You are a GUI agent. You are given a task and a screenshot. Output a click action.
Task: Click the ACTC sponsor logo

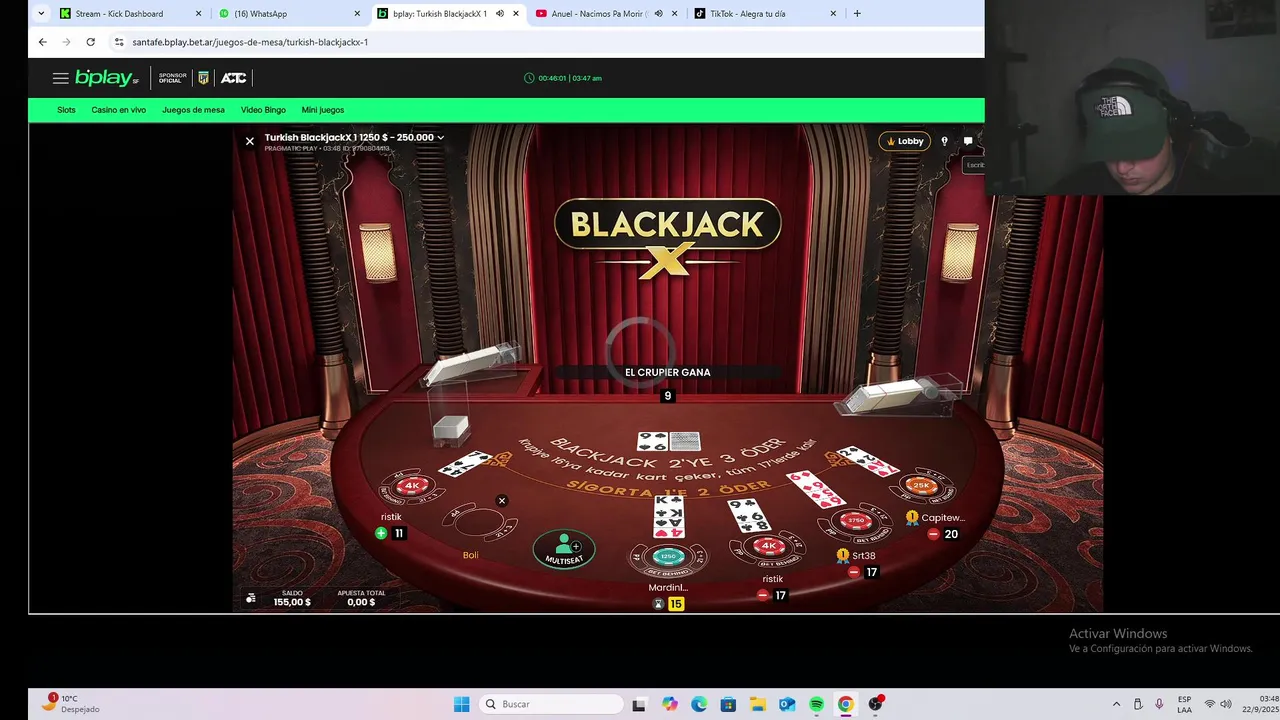(x=234, y=78)
